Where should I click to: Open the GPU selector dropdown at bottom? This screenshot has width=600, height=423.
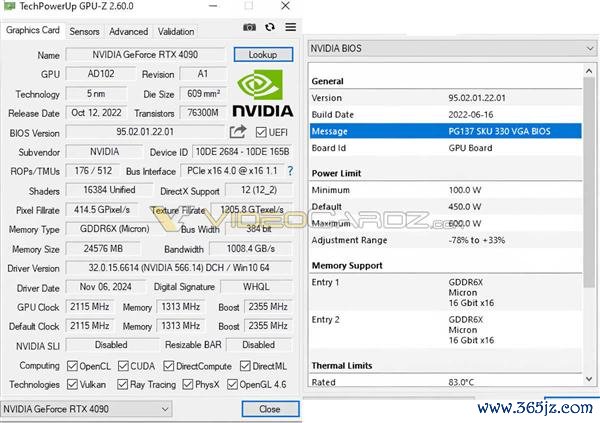coord(86,409)
